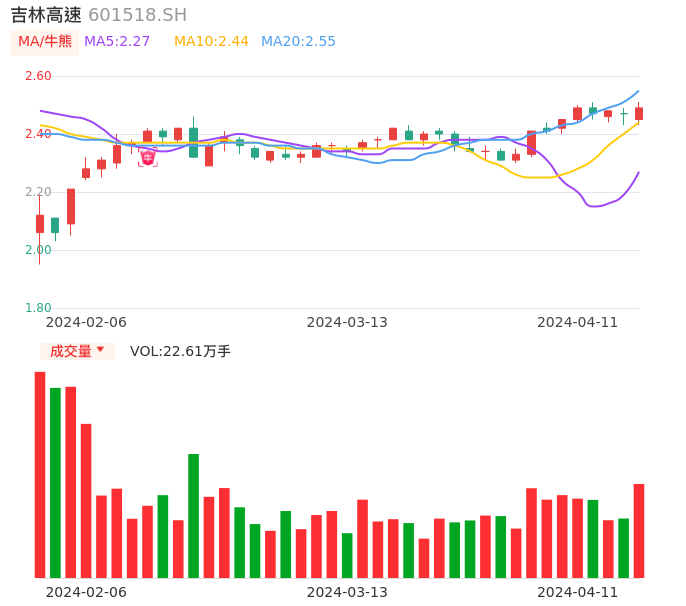Click the last red volume bar on right
The width and height of the screenshot is (686, 606).
[x=639, y=531]
